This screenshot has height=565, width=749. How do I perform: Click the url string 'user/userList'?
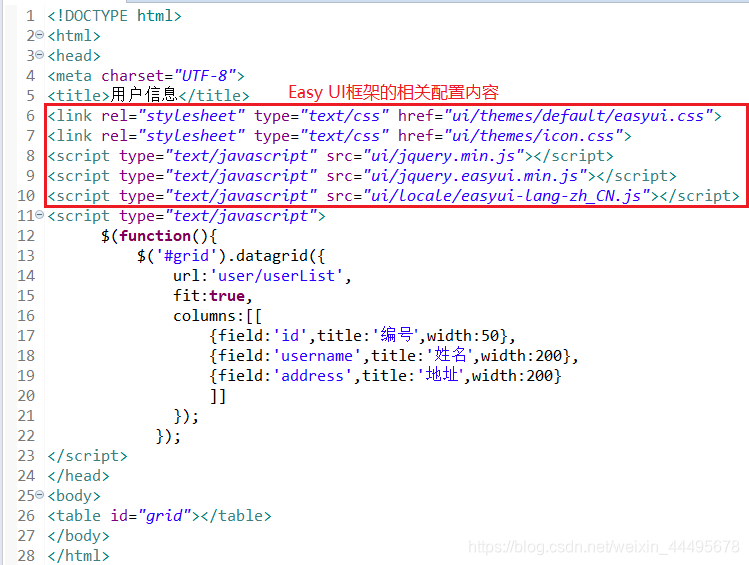[x=276, y=276]
